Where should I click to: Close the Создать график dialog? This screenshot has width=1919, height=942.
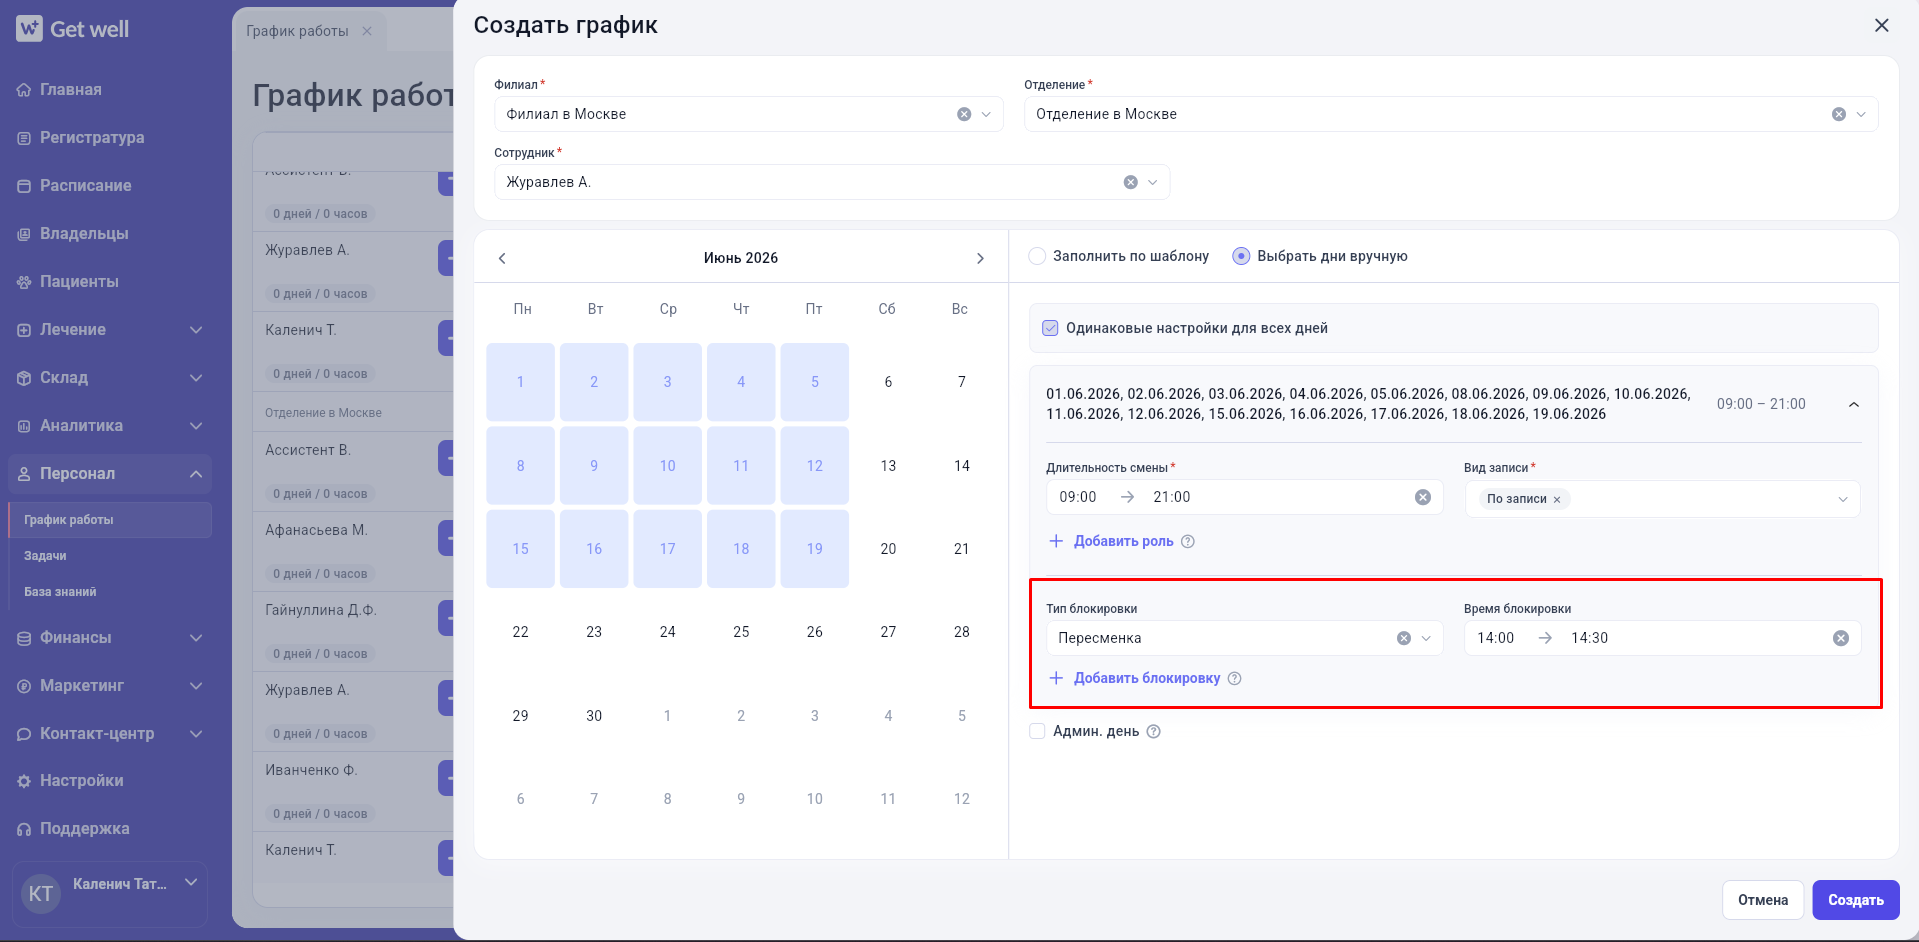coord(1881,25)
